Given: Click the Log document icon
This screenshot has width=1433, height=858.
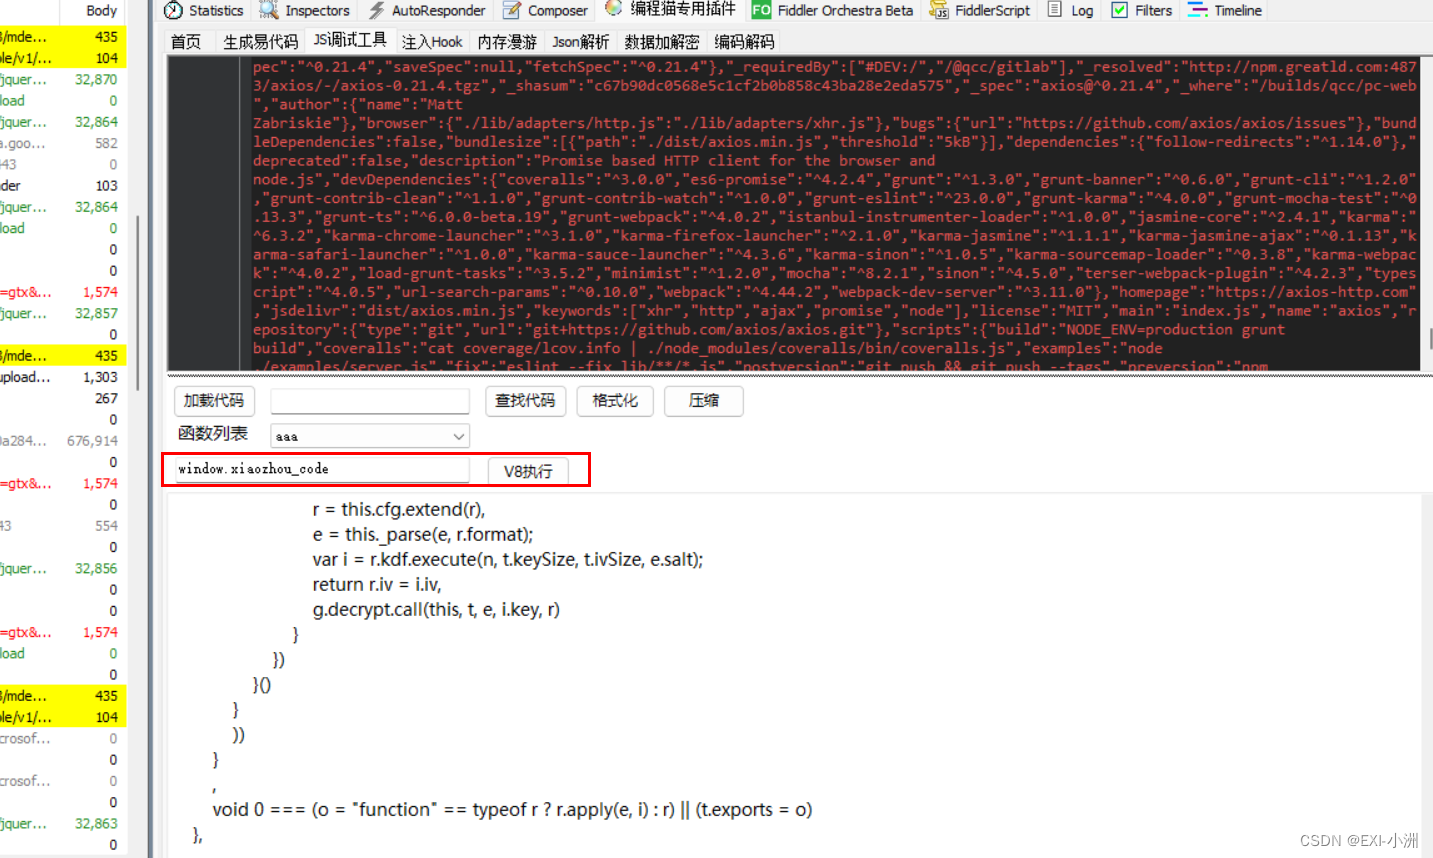Looking at the screenshot, I should click(1055, 10).
